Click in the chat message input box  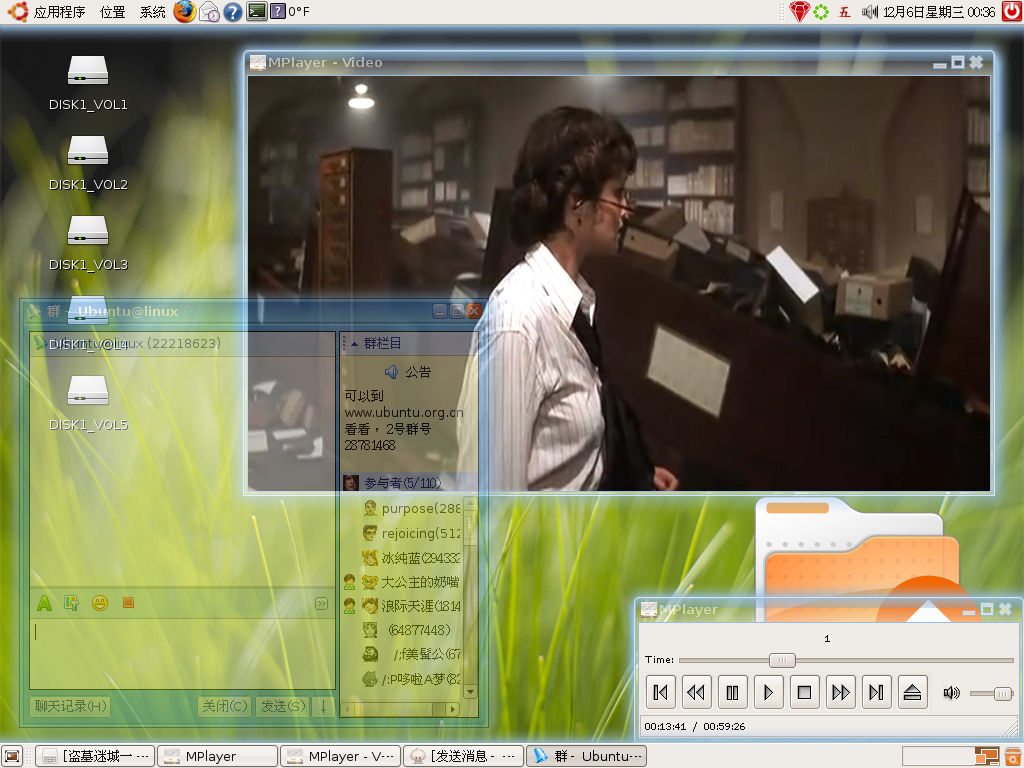tap(182, 654)
